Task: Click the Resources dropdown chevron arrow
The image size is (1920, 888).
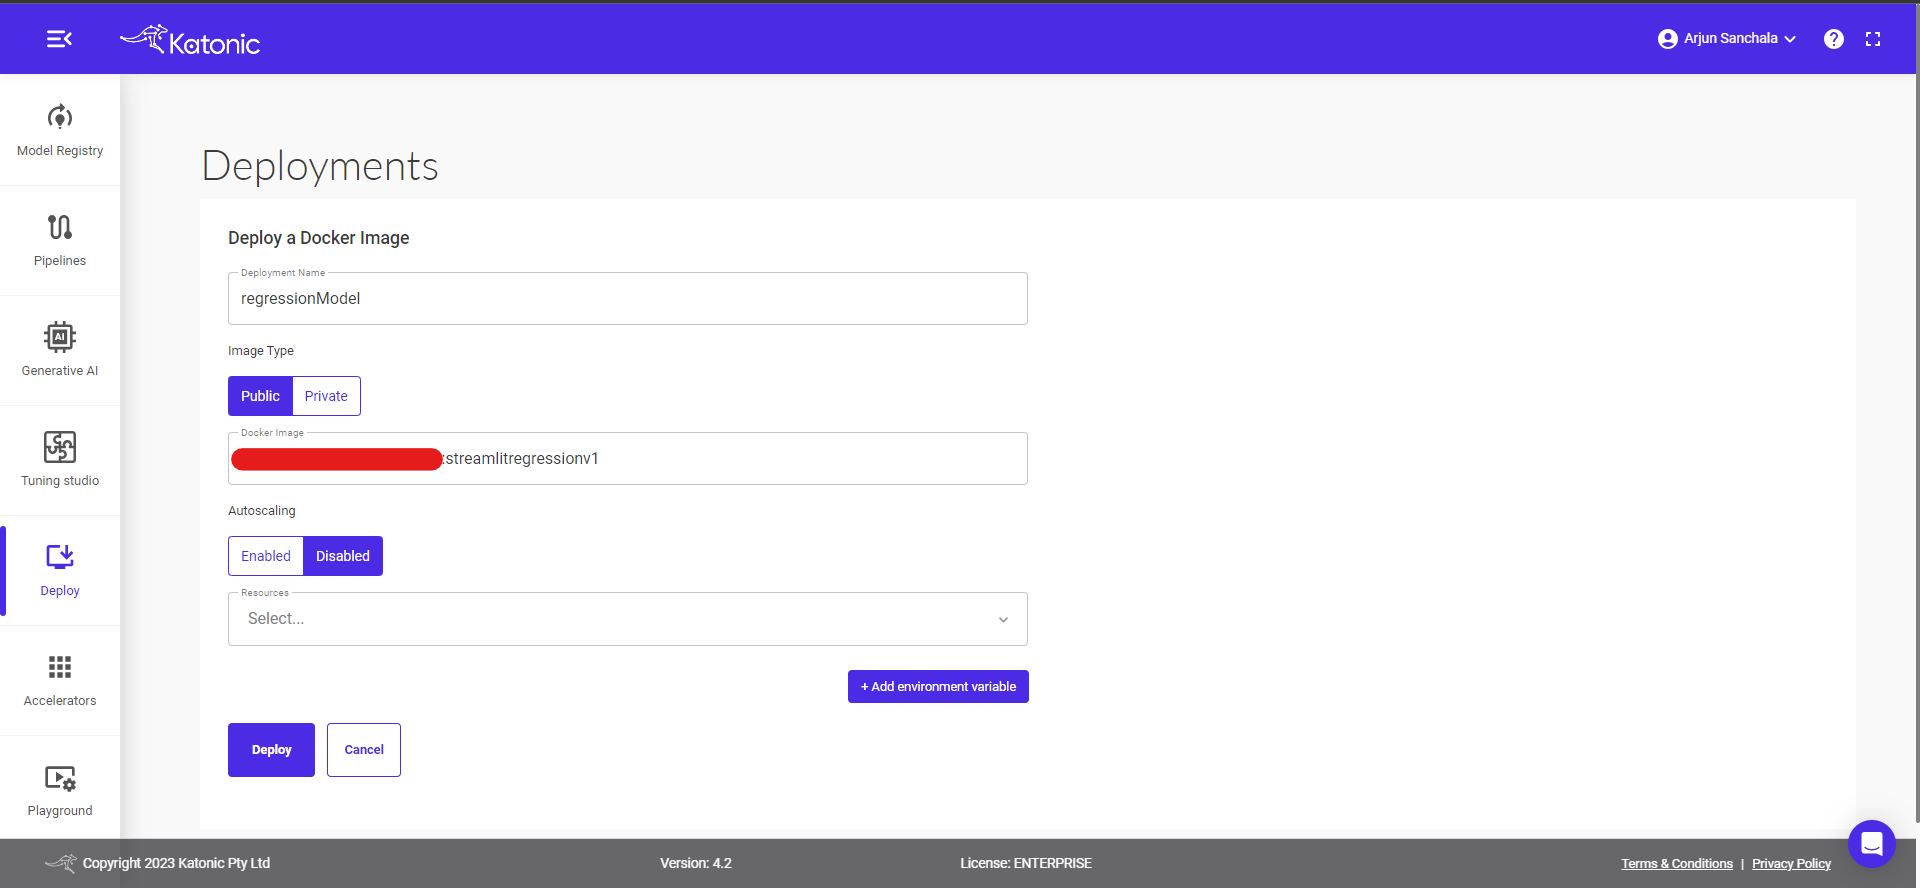Action: [1003, 620]
